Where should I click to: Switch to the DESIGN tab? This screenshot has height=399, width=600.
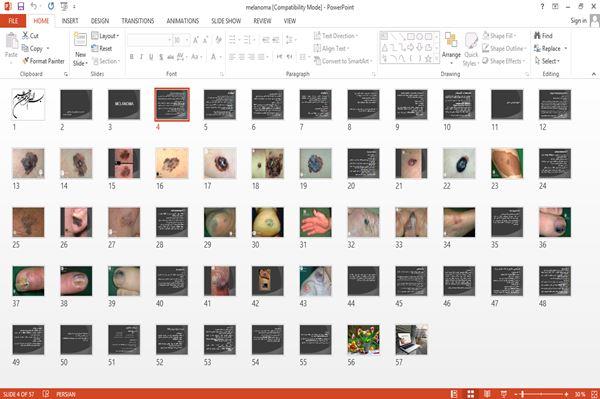point(100,21)
